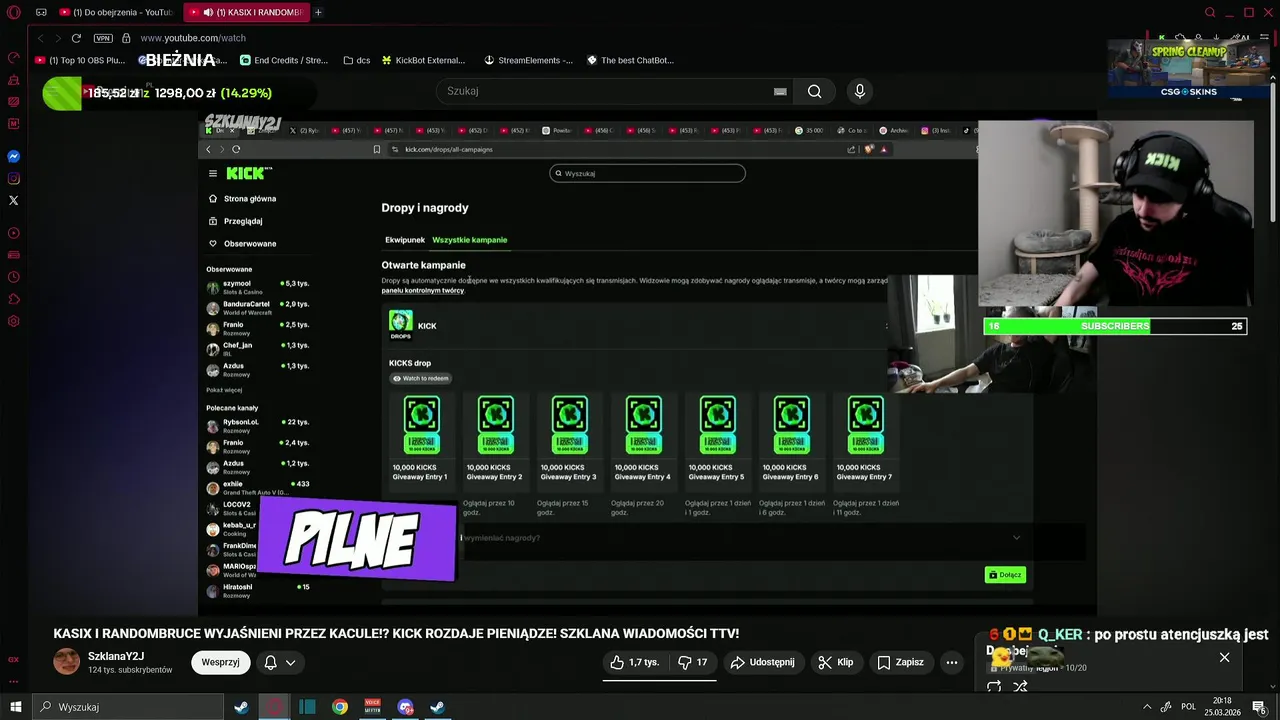The width and height of the screenshot is (1280, 720).
Task: Open the 'KickBot External...' bookmark
Action: pyautogui.click(x=423, y=60)
